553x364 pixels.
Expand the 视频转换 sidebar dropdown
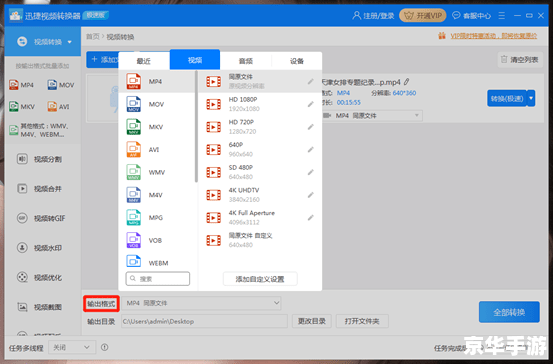[69, 42]
